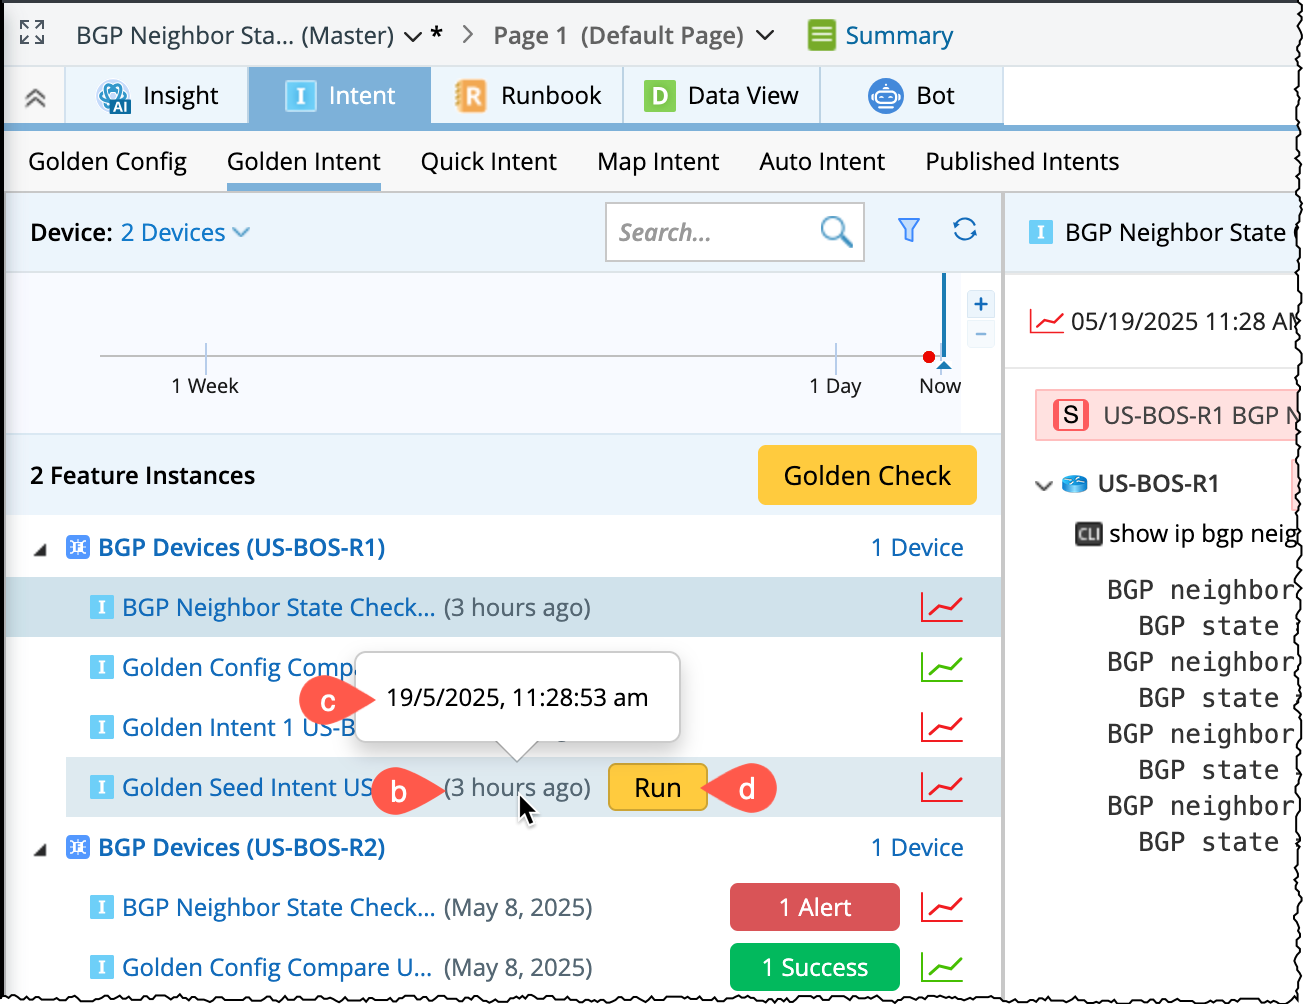Image resolution: width=1304 pixels, height=1004 pixels.
Task: Click the refresh icon beside the filter
Action: pos(964,231)
